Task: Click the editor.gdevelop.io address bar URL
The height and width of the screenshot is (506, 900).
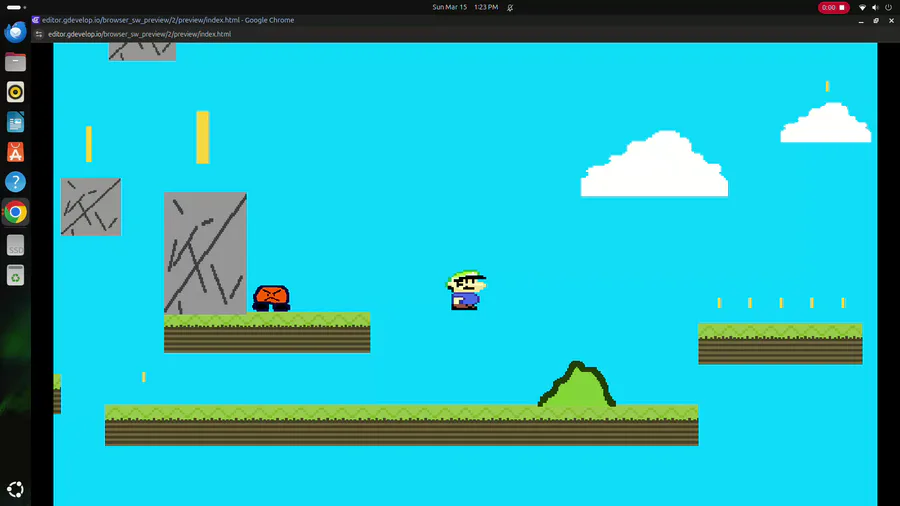Action: 139,34
